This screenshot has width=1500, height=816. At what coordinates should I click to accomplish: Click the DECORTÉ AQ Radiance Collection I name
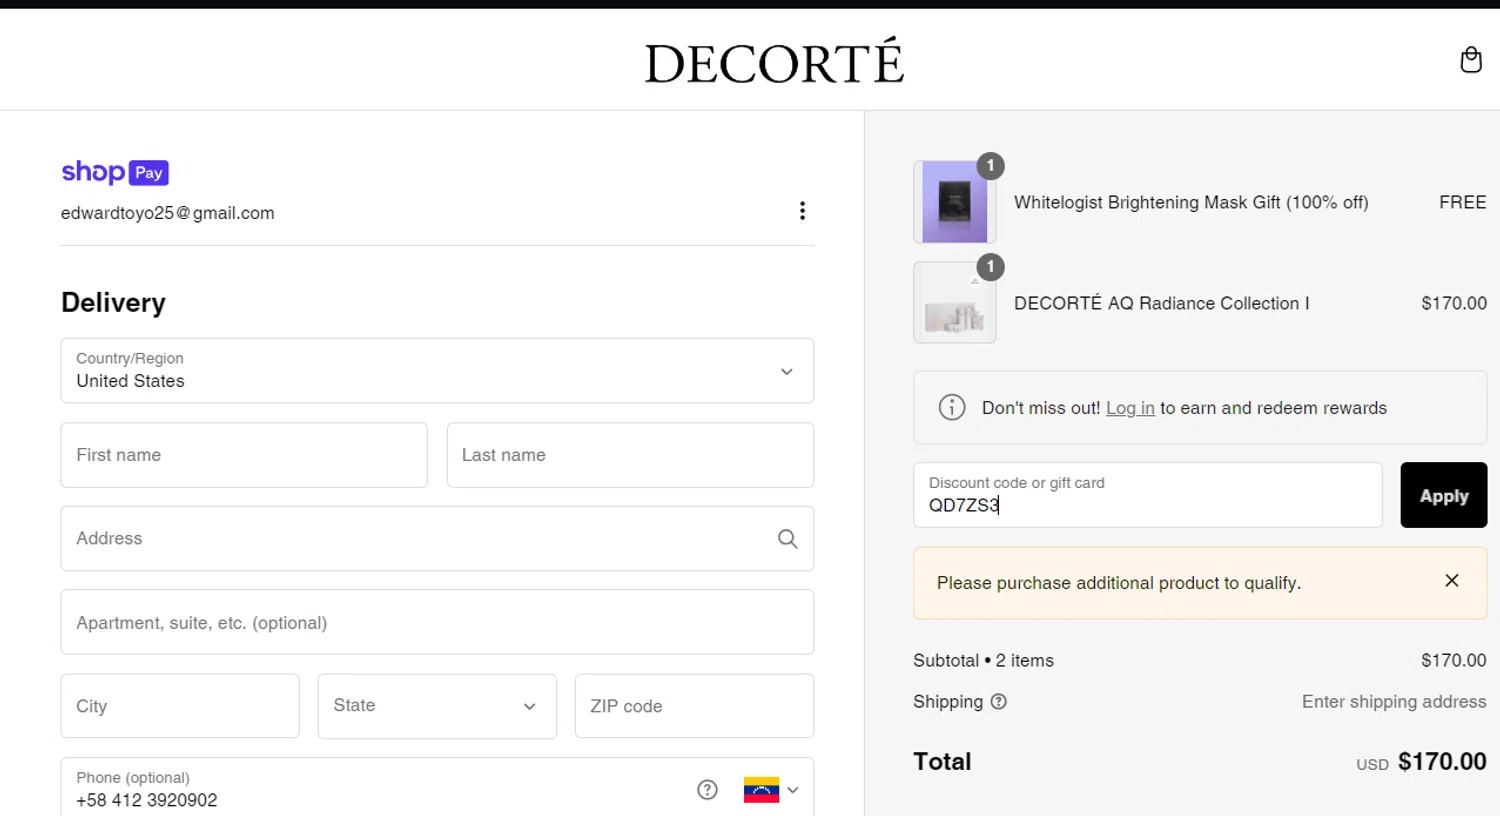click(1161, 303)
